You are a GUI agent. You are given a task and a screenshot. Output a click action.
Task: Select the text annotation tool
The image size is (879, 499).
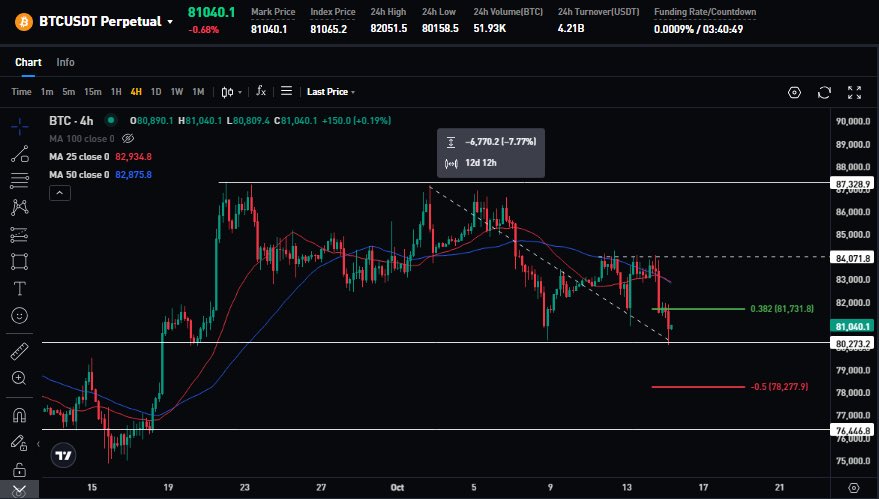click(x=19, y=288)
